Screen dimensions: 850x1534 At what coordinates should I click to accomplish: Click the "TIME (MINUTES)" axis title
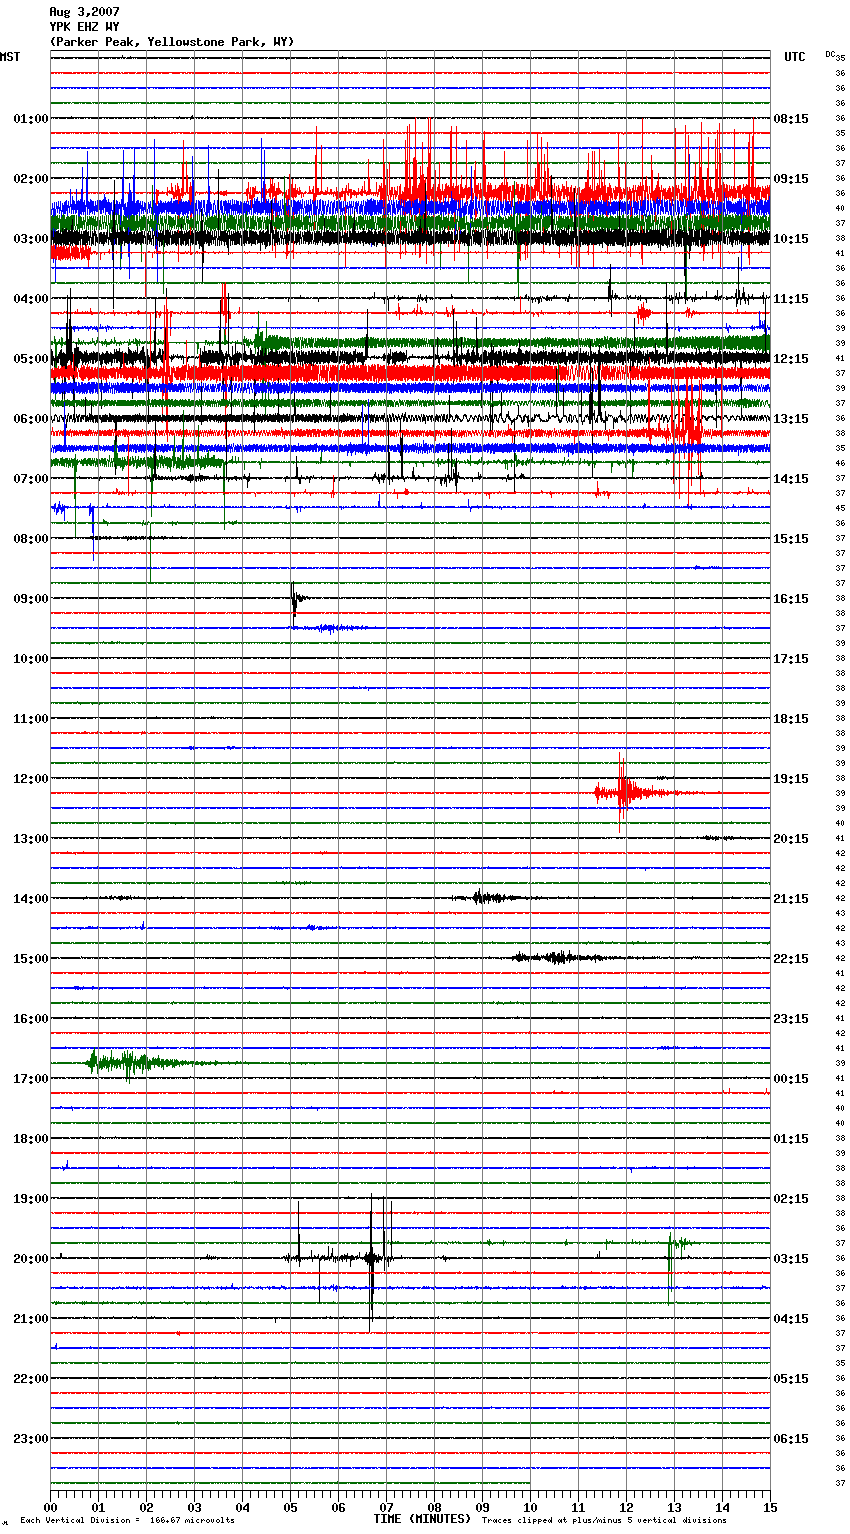[x=422, y=1518]
